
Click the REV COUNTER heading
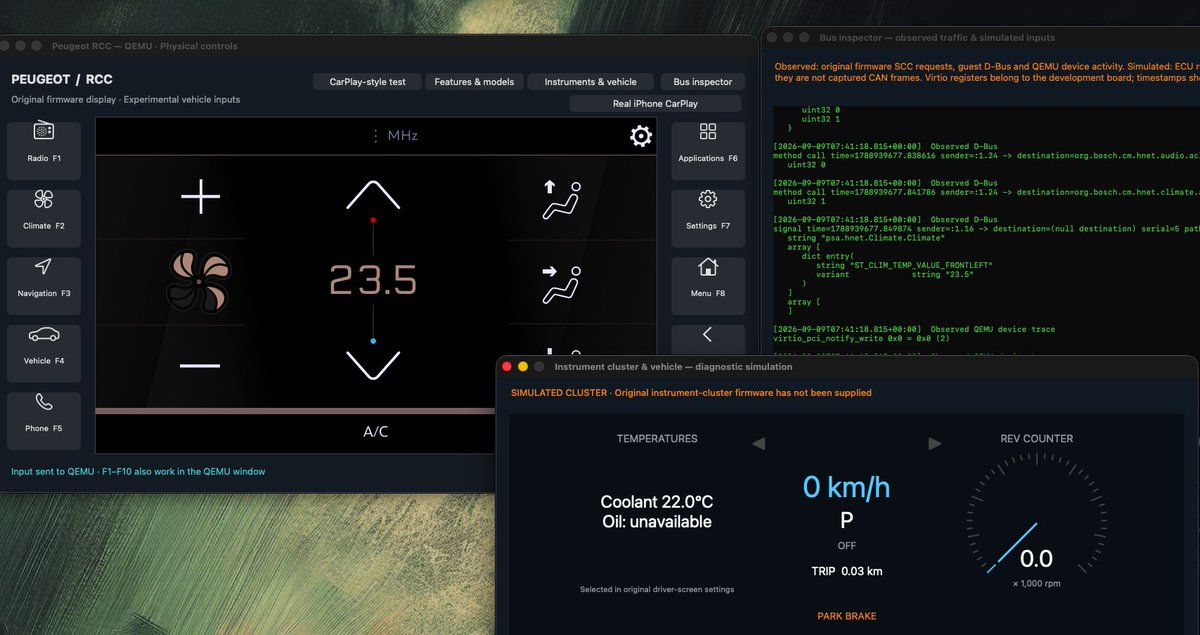tap(1037, 439)
